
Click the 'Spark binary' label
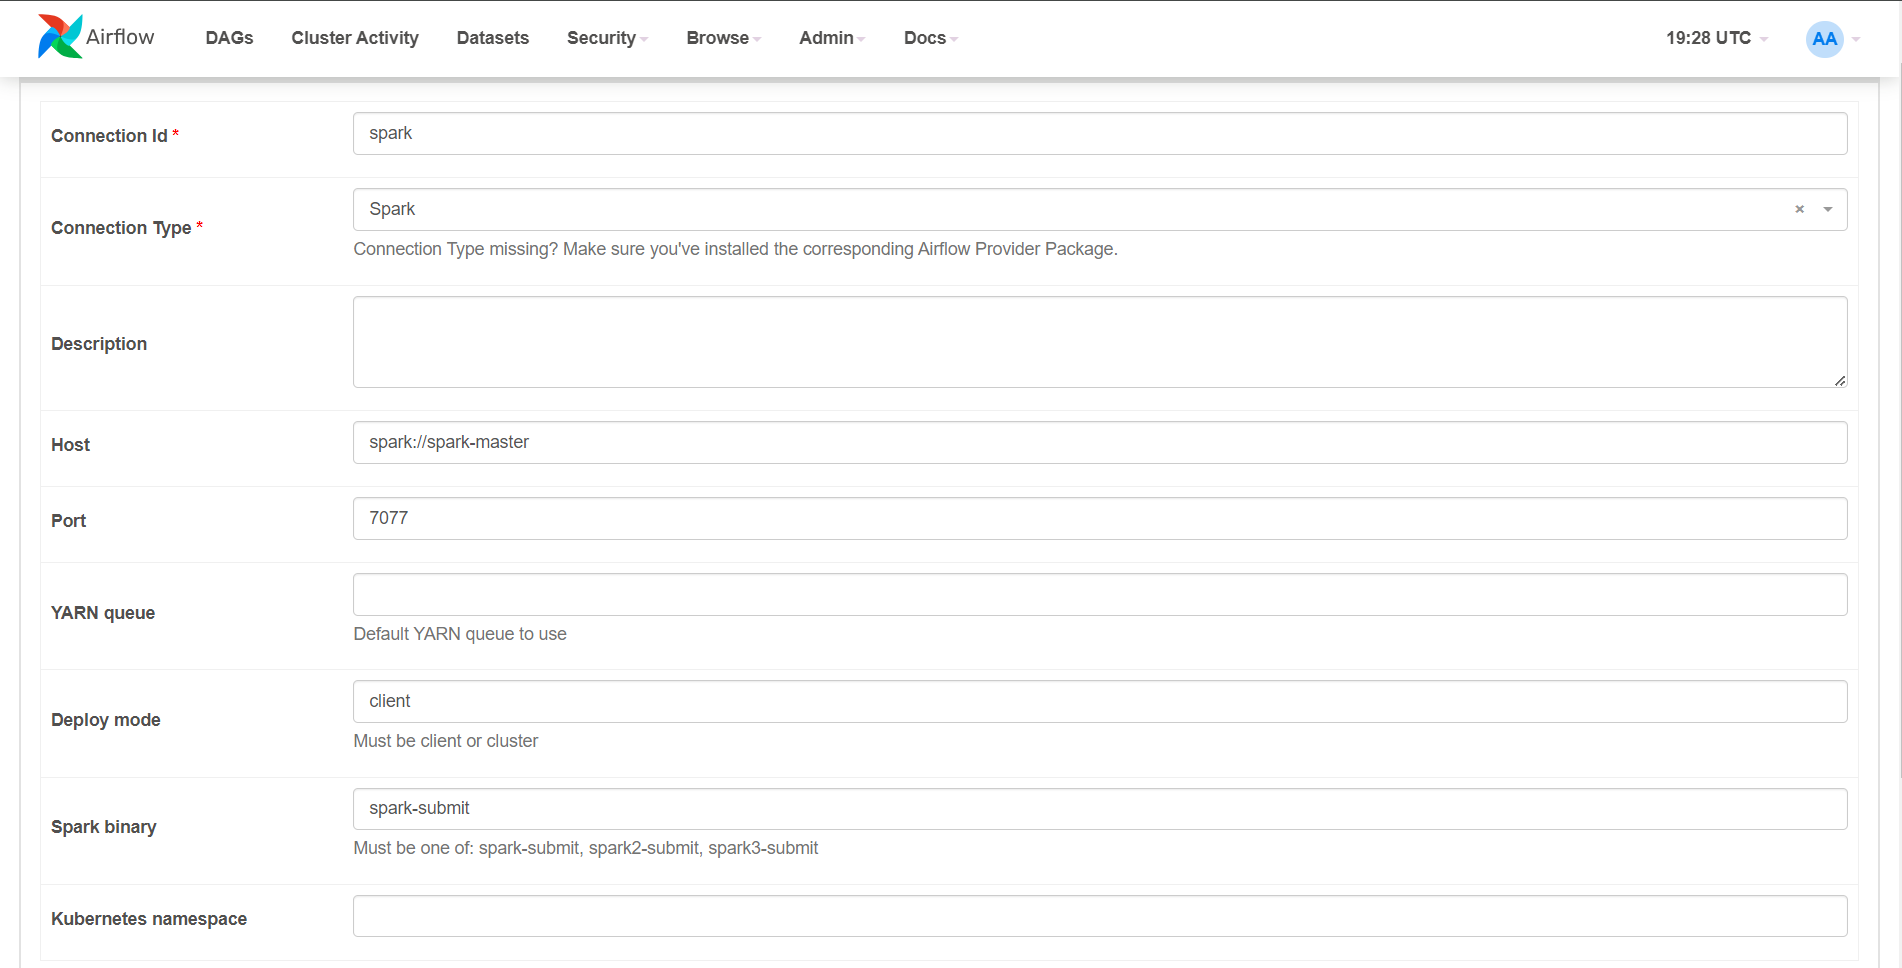pyautogui.click(x=104, y=827)
